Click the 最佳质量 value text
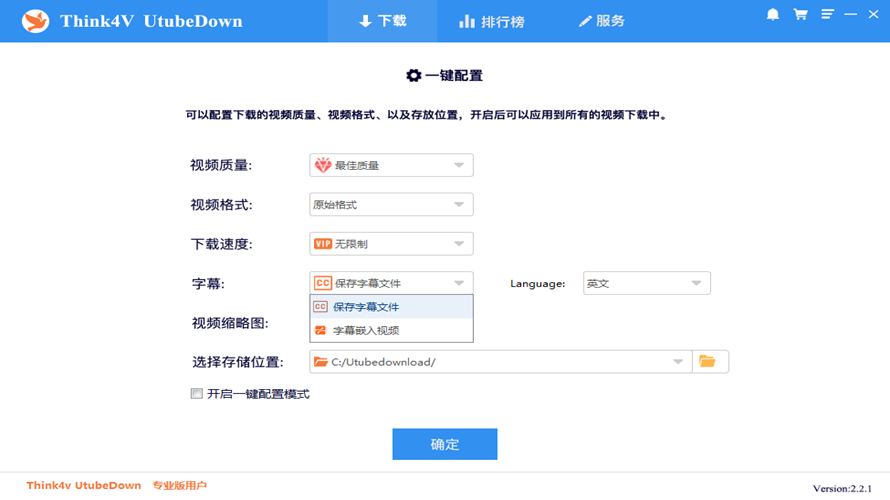 356,166
